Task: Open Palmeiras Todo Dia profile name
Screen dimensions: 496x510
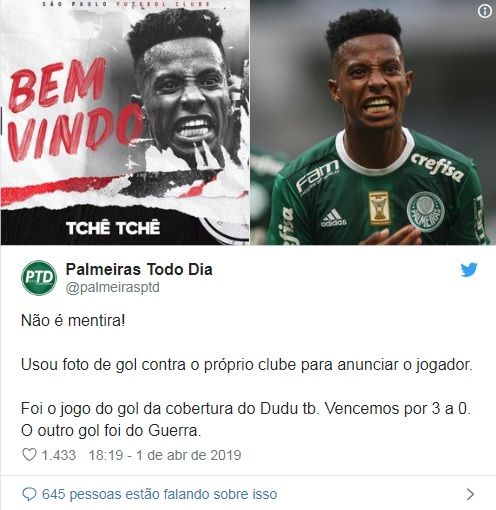Action: pos(139,269)
